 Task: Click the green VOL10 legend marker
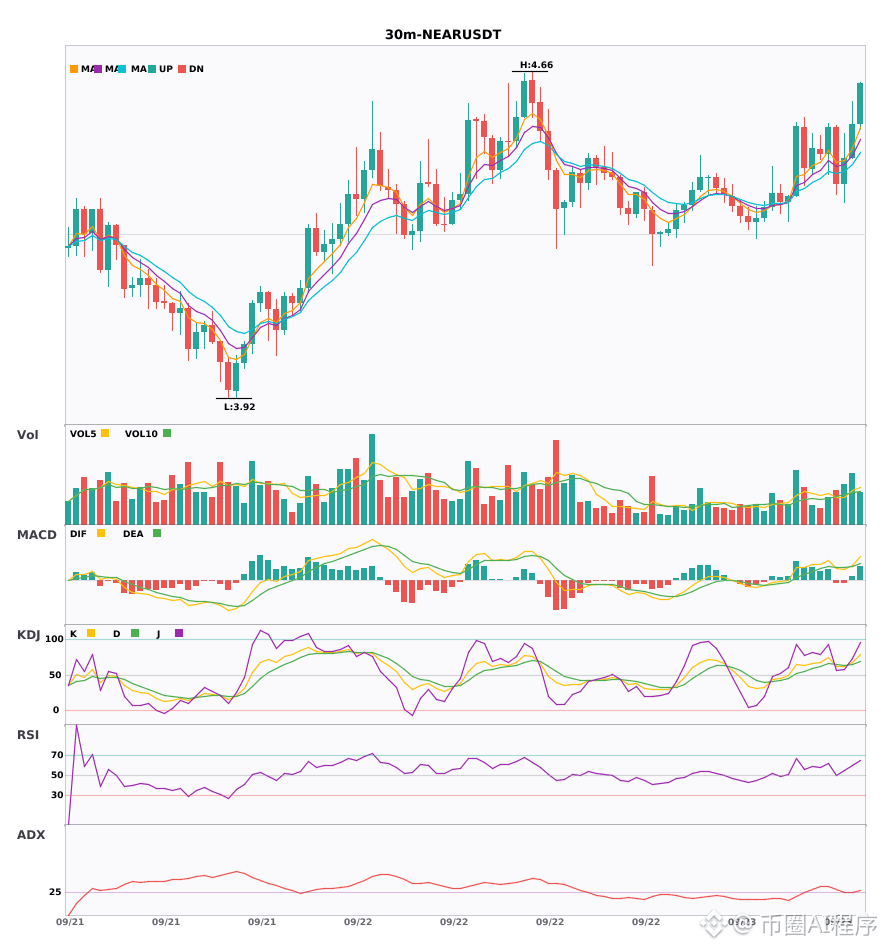167,433
